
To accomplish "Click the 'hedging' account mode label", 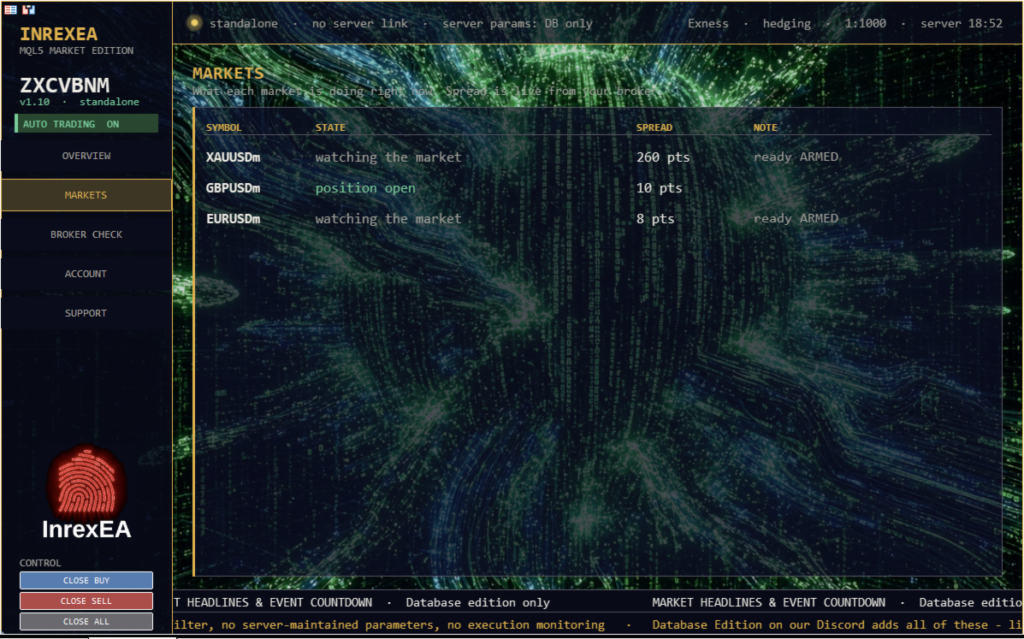I will [786, 24].
